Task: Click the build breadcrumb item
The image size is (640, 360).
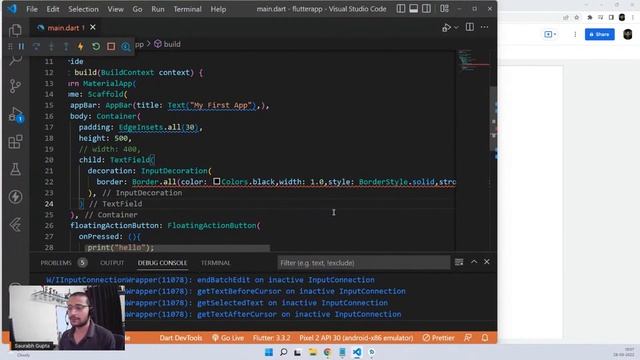Action: [x=167, y=44]
